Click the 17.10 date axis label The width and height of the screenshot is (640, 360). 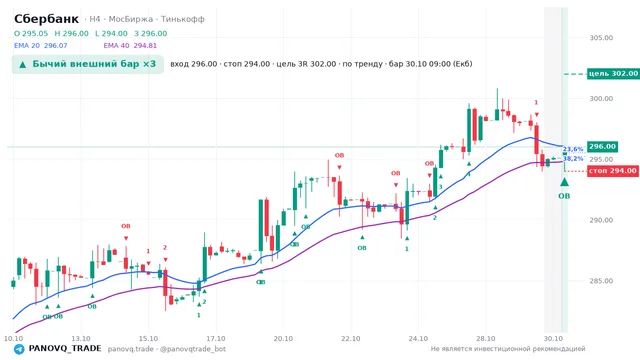pos(216,338)
